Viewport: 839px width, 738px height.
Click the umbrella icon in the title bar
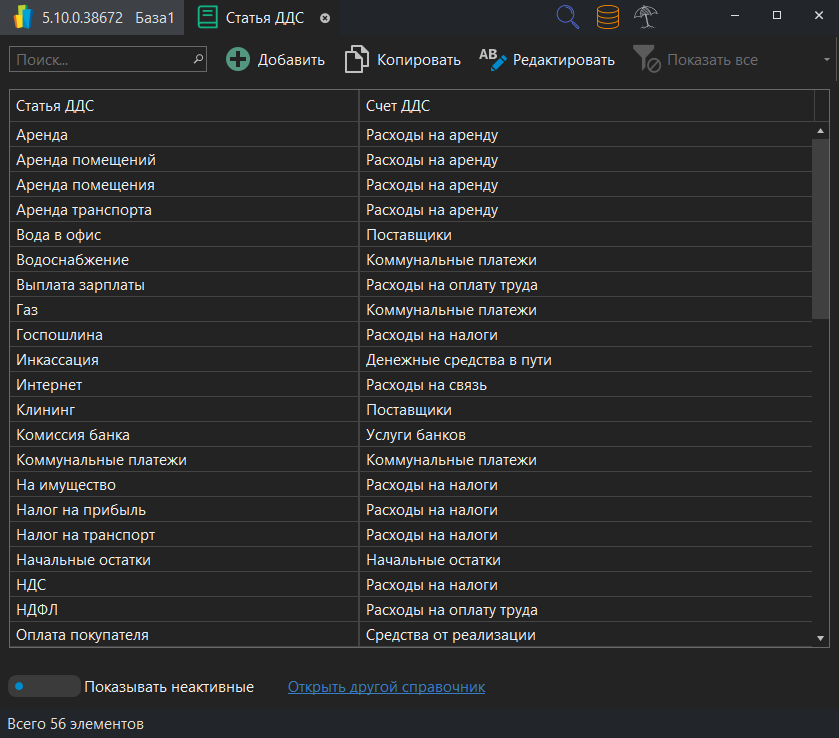pyautogui.click(x=645, y=16)
